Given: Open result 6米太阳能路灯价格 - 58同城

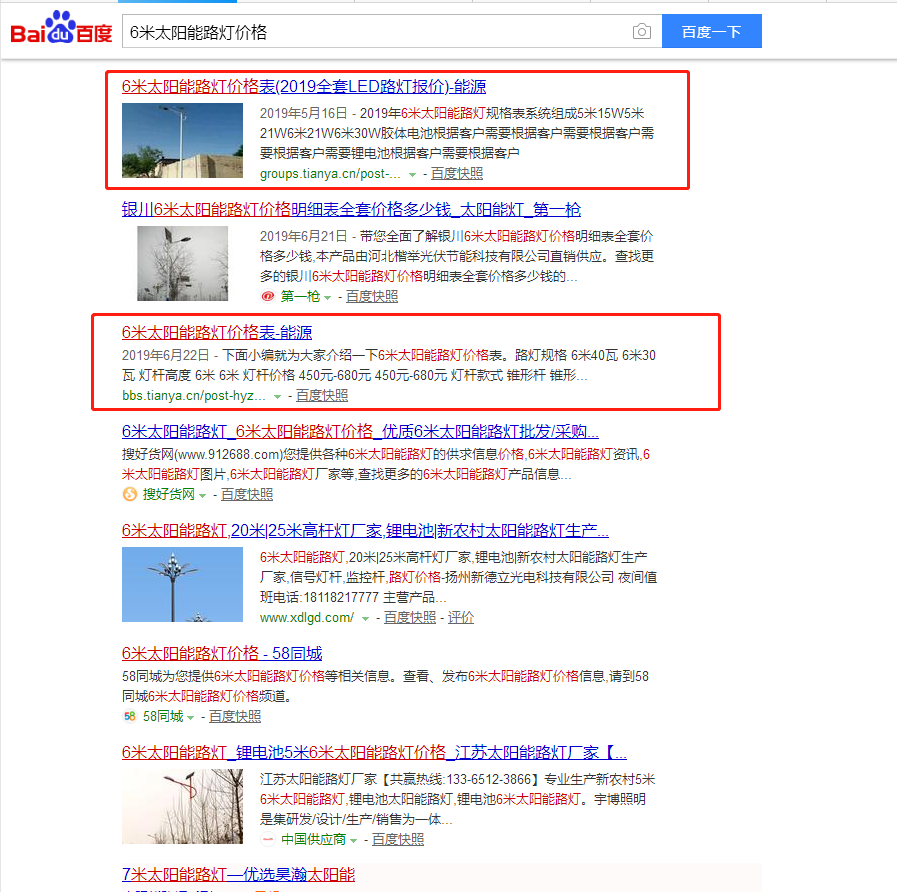Looking at the screenshot, I should [222, 653].
